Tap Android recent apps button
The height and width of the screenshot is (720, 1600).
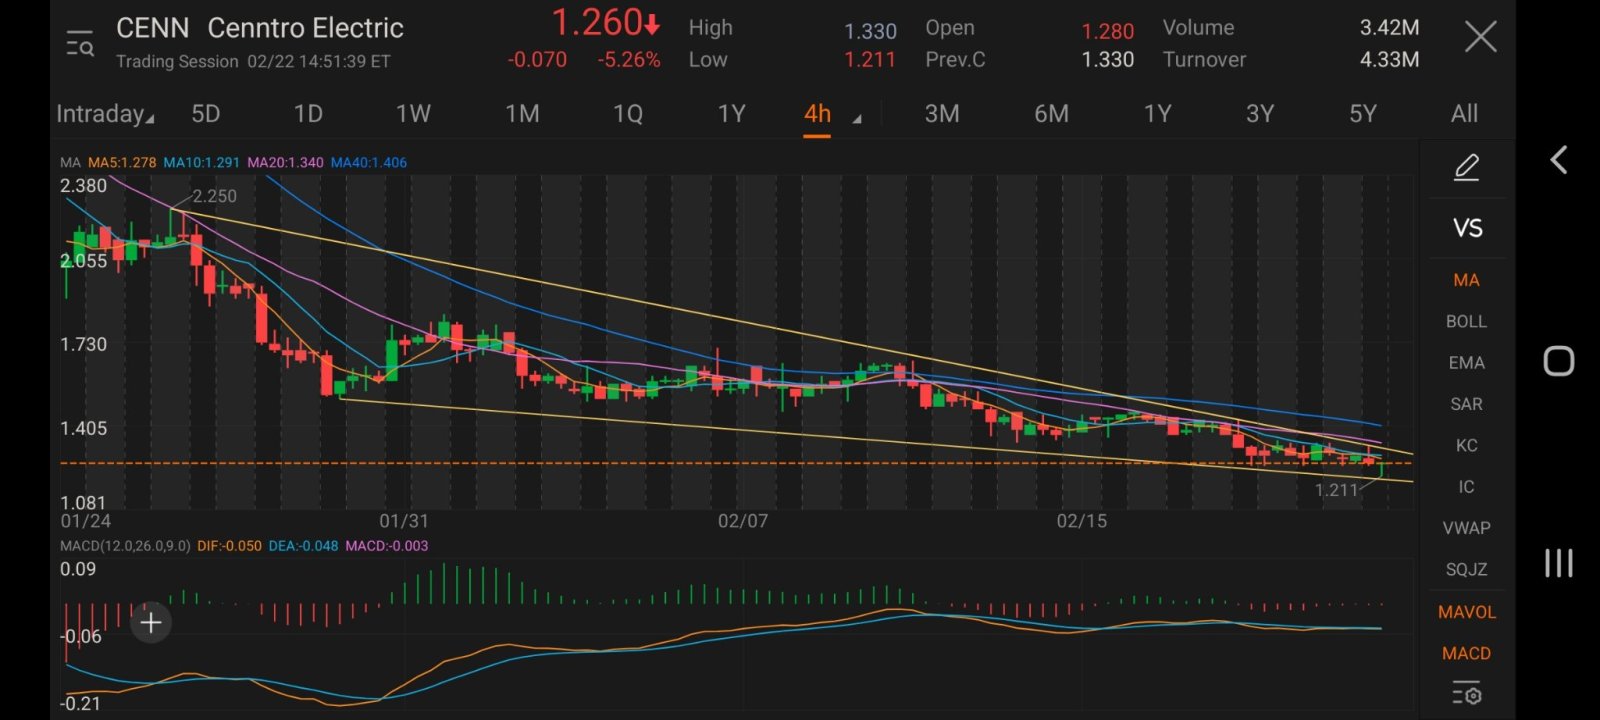point(1559,563)
